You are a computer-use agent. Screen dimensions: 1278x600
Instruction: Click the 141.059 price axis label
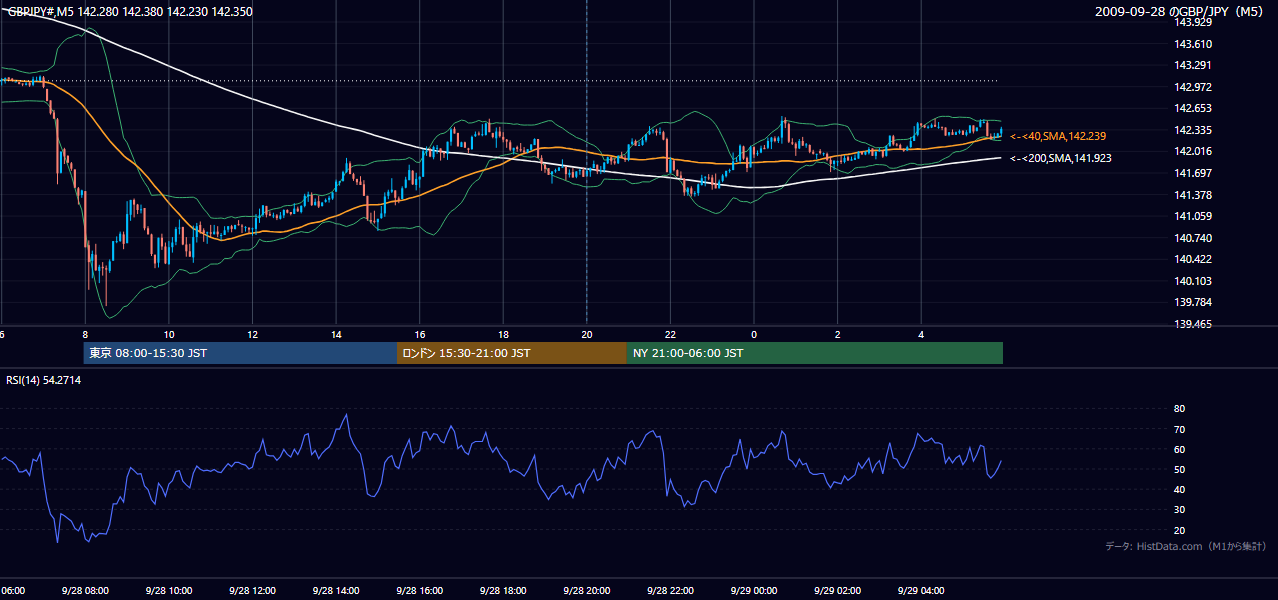1194,216
